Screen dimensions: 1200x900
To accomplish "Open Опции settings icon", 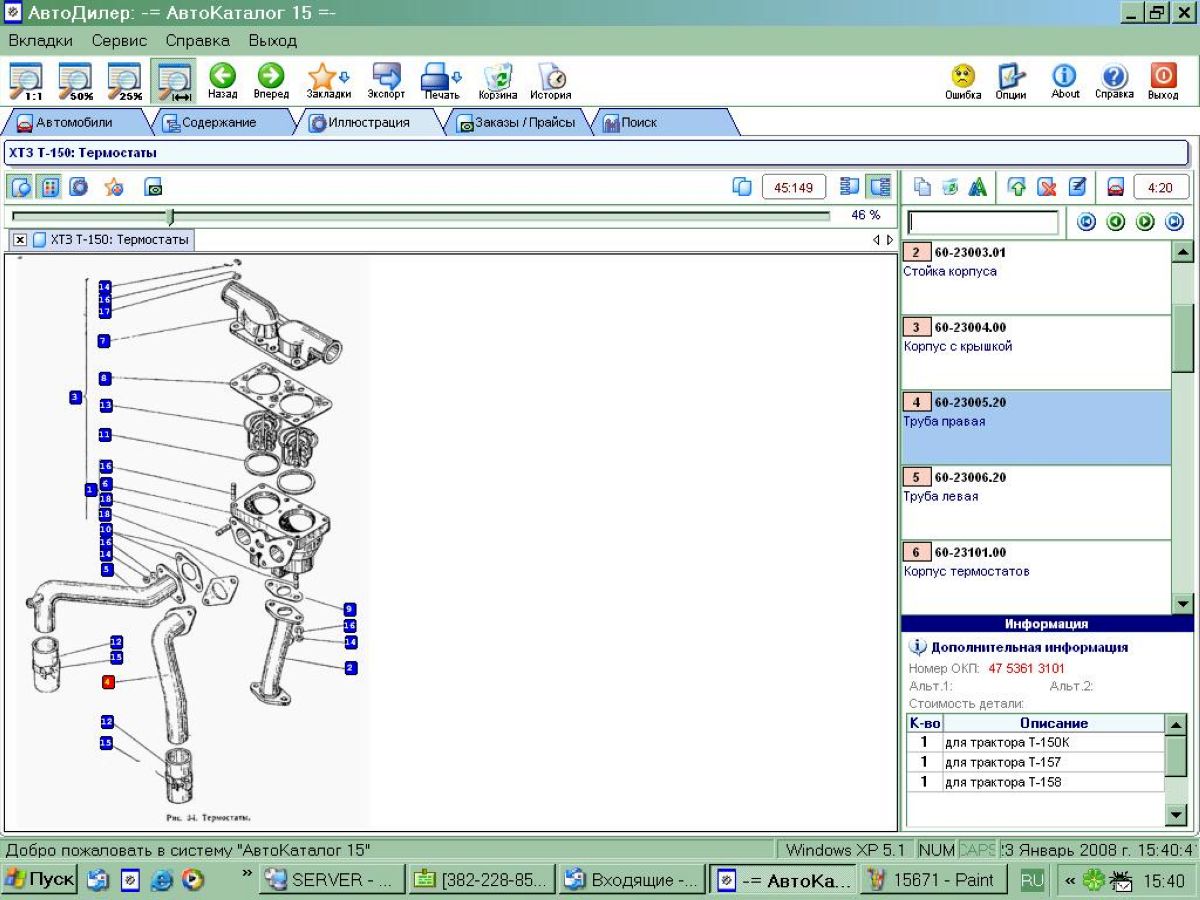I will (x=1011, y=79).
